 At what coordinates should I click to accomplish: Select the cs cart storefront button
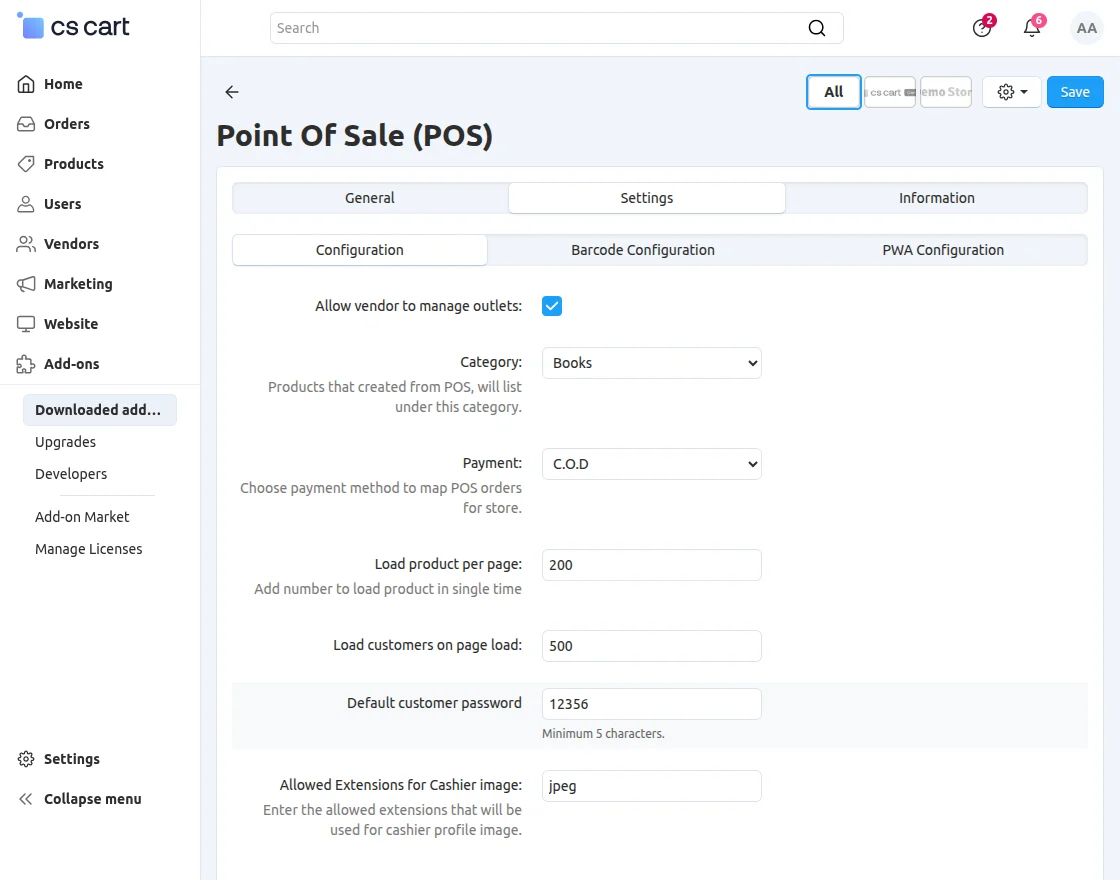[889, 92]
